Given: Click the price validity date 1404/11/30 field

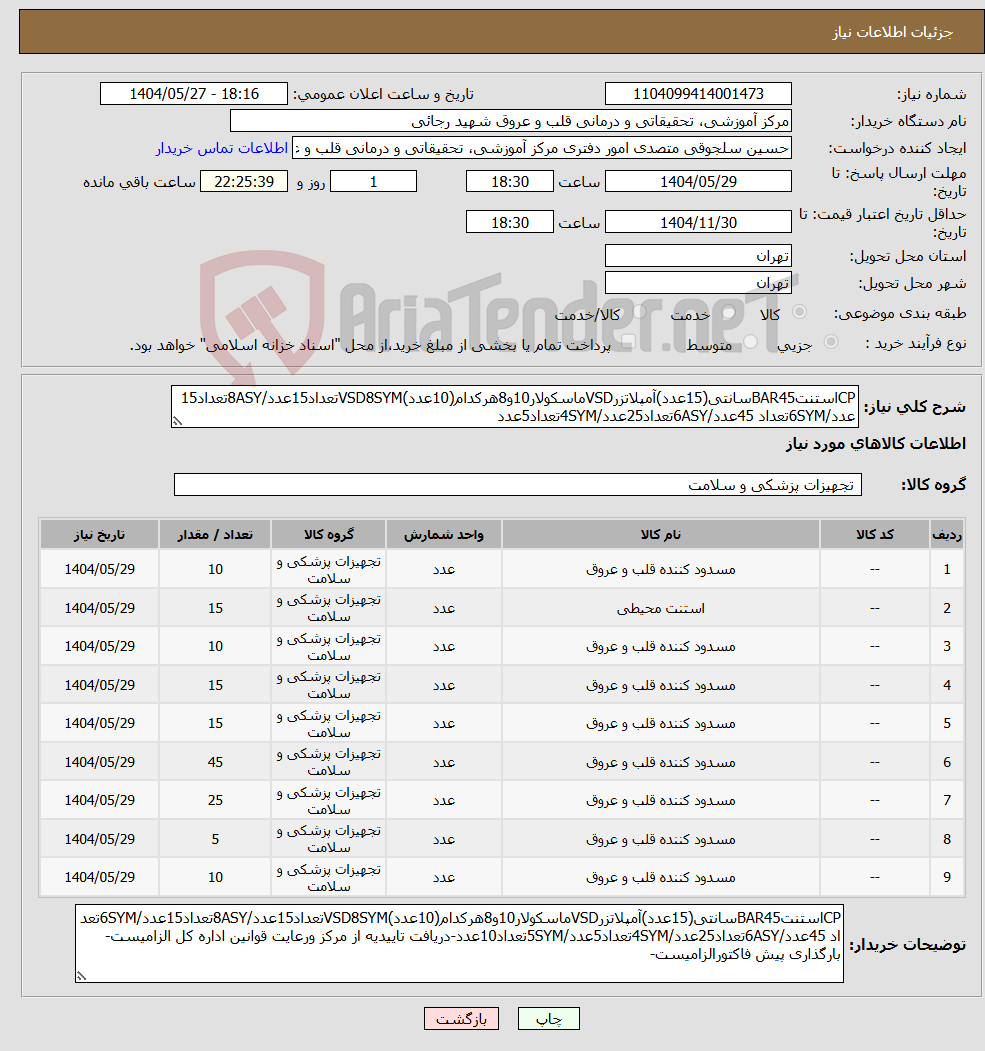Looking at the screenshot, I should 698,223.
